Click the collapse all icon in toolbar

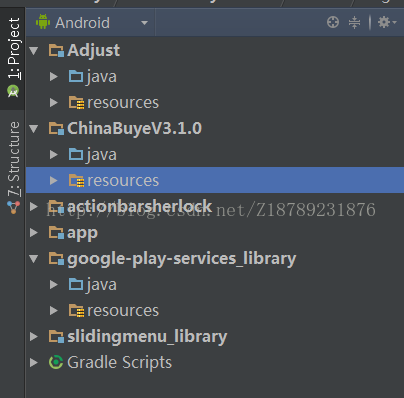click(x=354, y=23)
